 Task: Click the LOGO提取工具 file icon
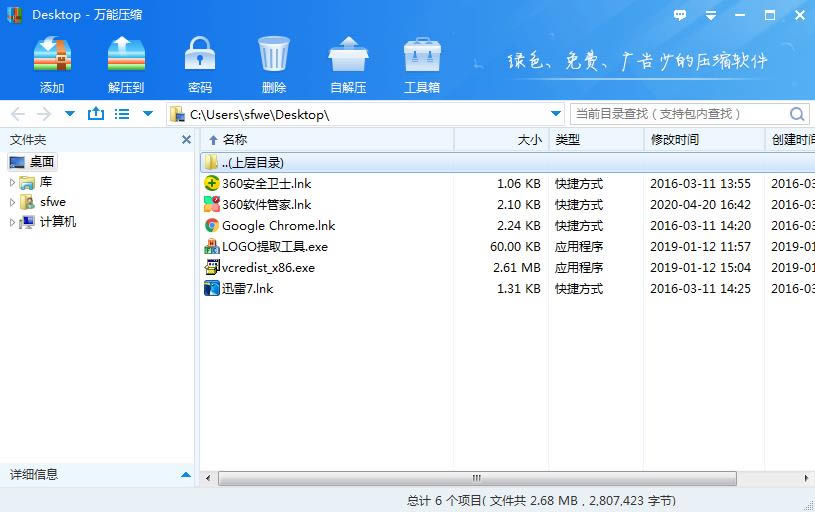pos(212,246)
